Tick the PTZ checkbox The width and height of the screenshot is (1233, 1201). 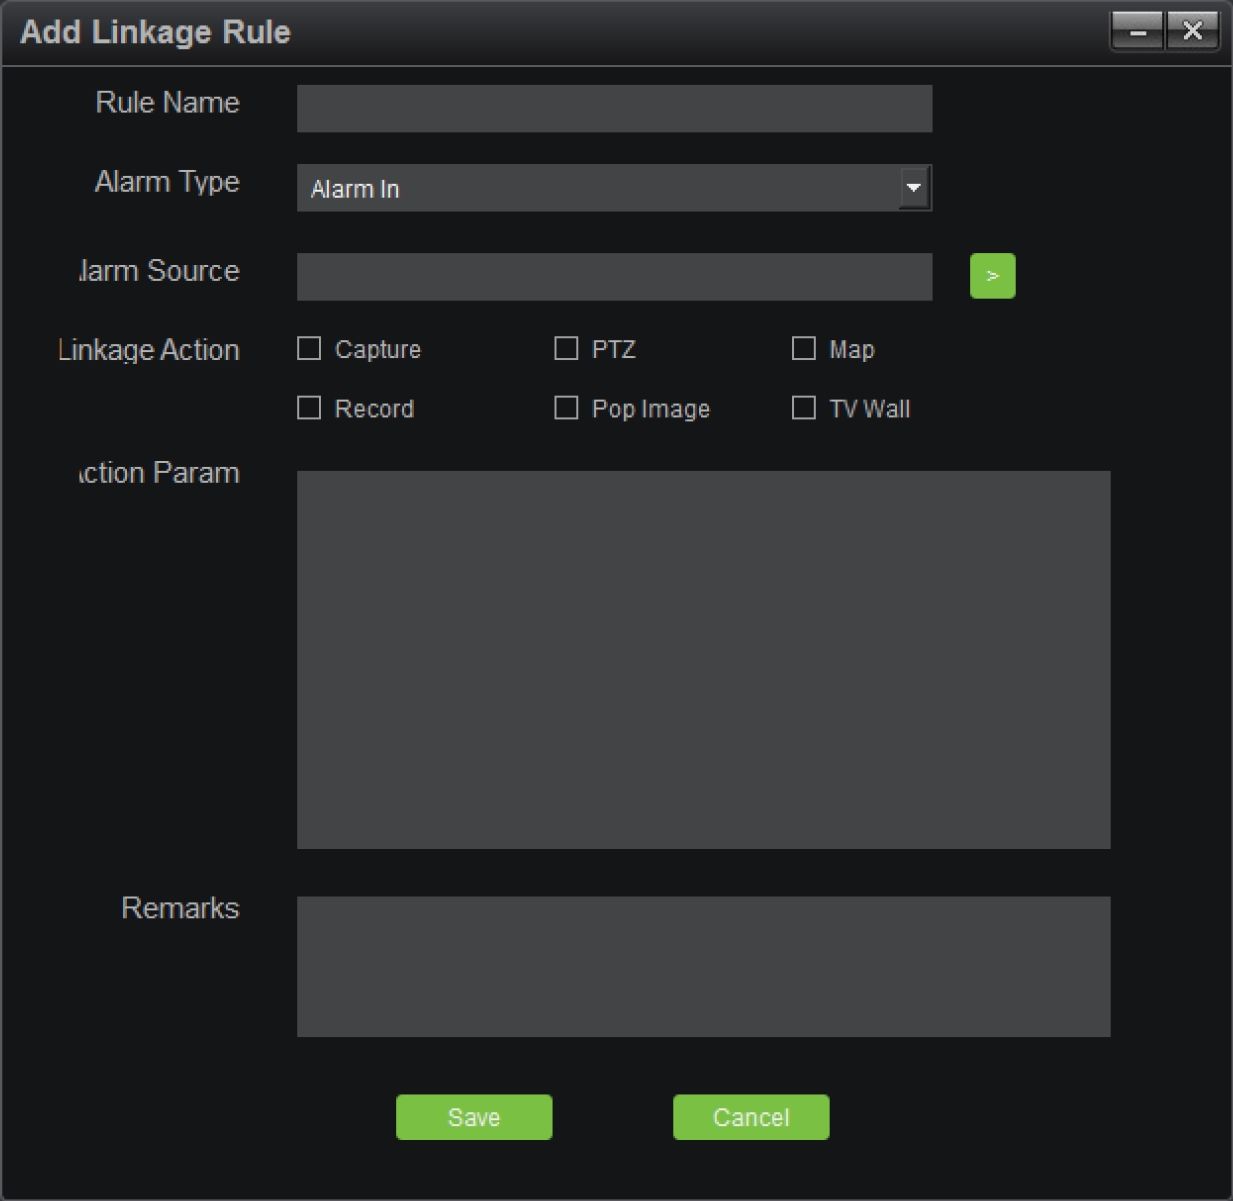pyautogui.click(x=566, y=349)
